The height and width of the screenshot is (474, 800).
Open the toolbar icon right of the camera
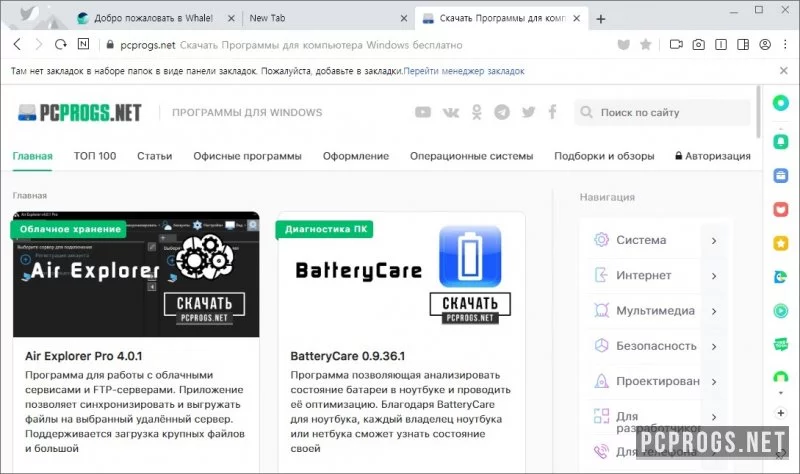[721, 45]
